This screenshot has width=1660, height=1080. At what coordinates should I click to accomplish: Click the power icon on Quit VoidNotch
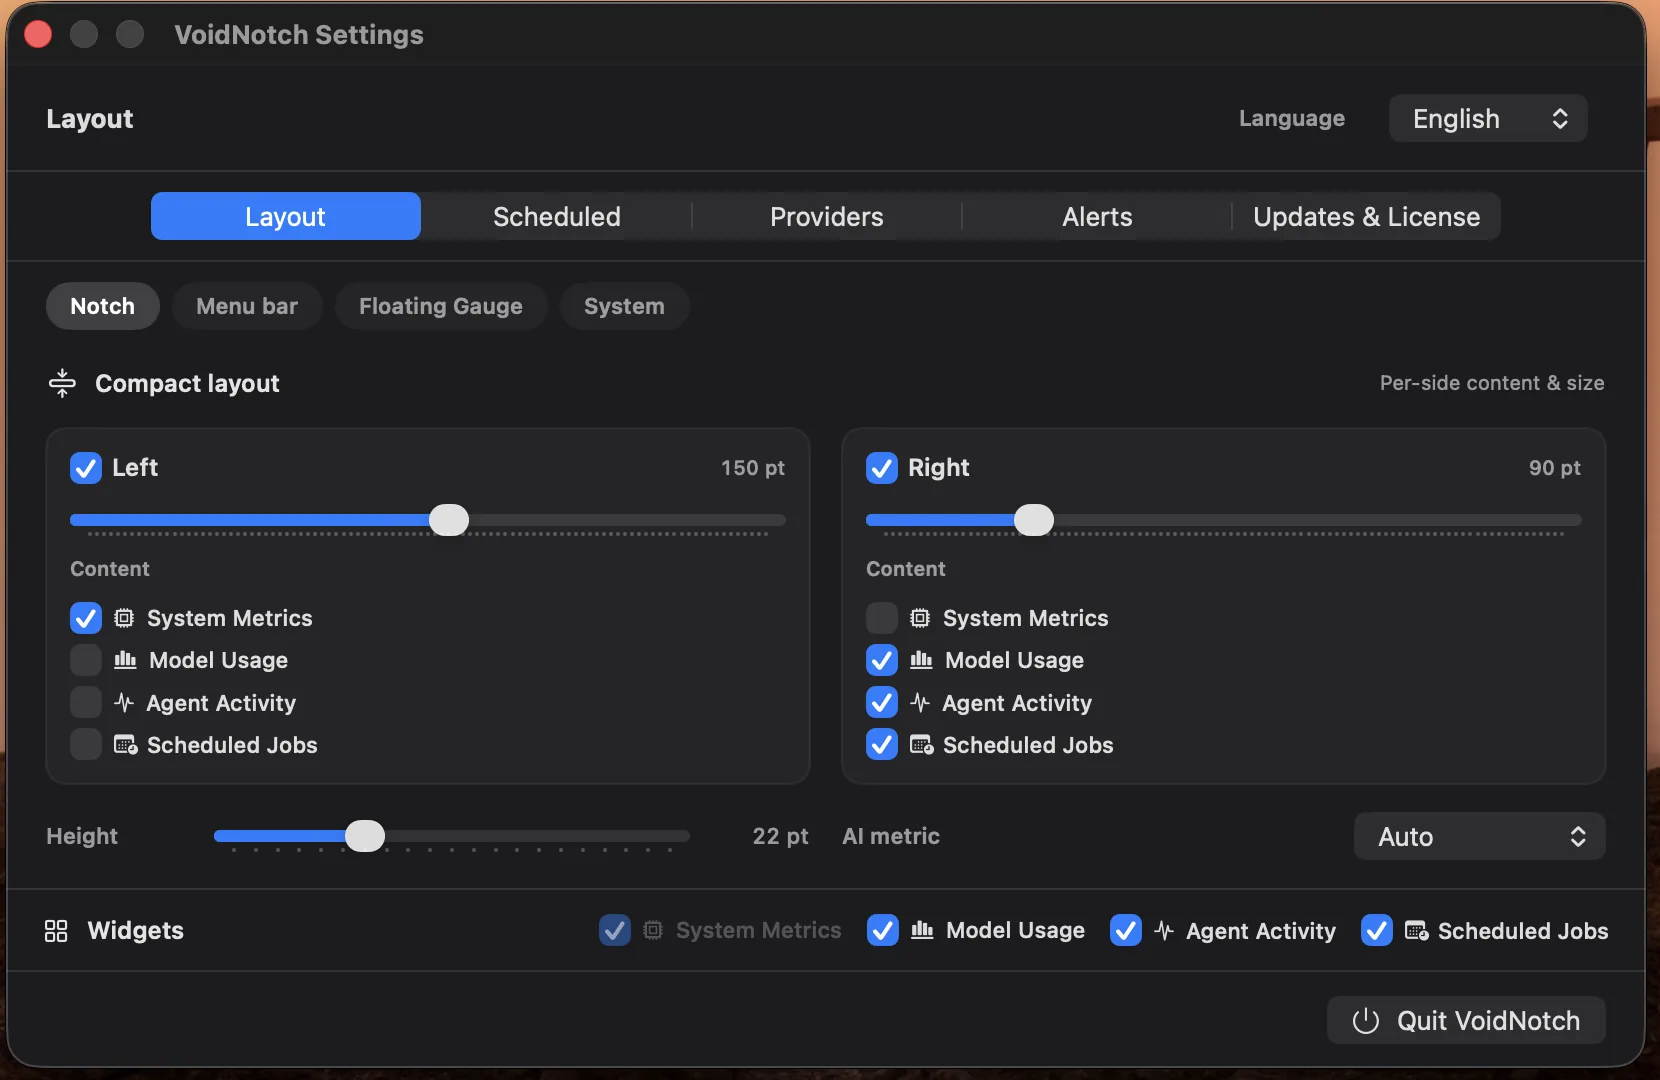coord(1366,1021)
